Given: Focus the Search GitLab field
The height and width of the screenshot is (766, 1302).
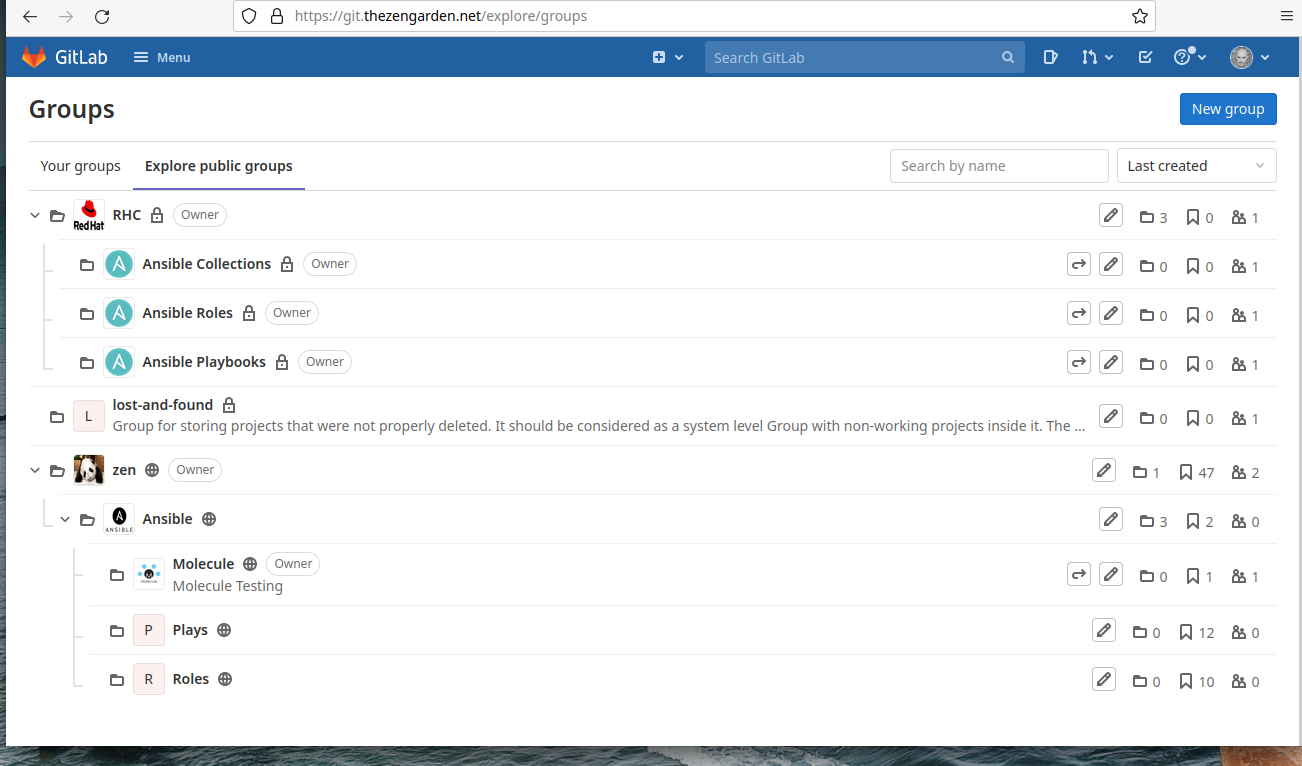Looking at the screenshot, I should pos(864,57).
